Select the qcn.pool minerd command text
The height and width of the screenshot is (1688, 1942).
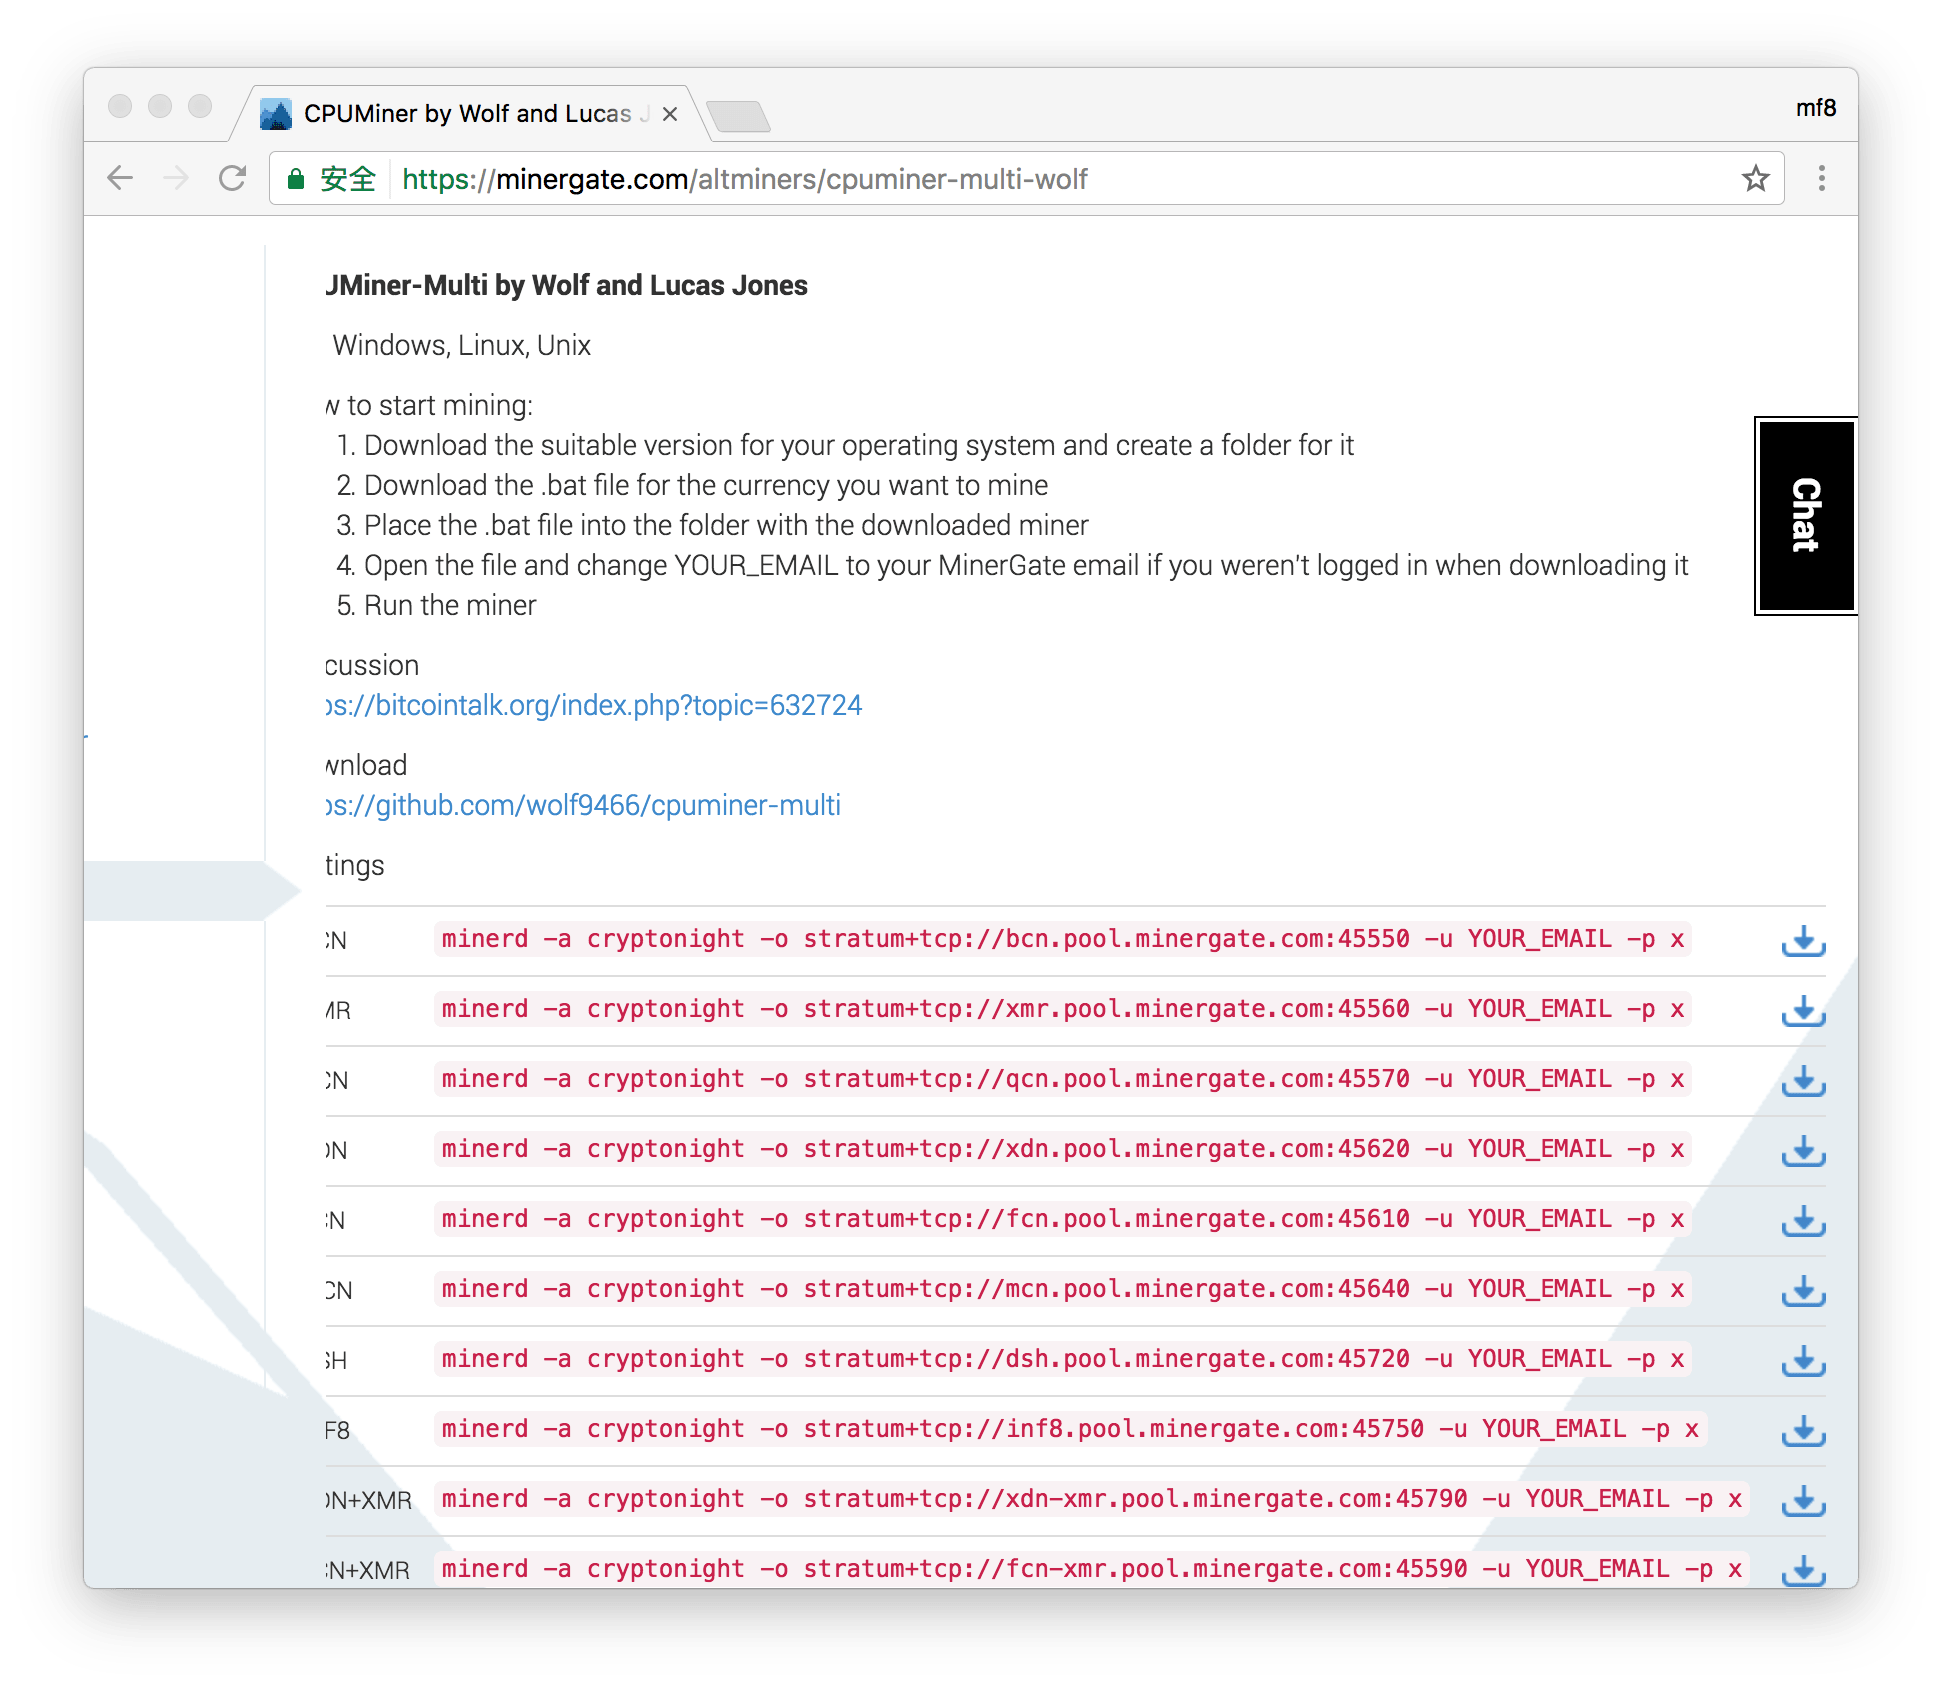[x=1062, y=1079]
